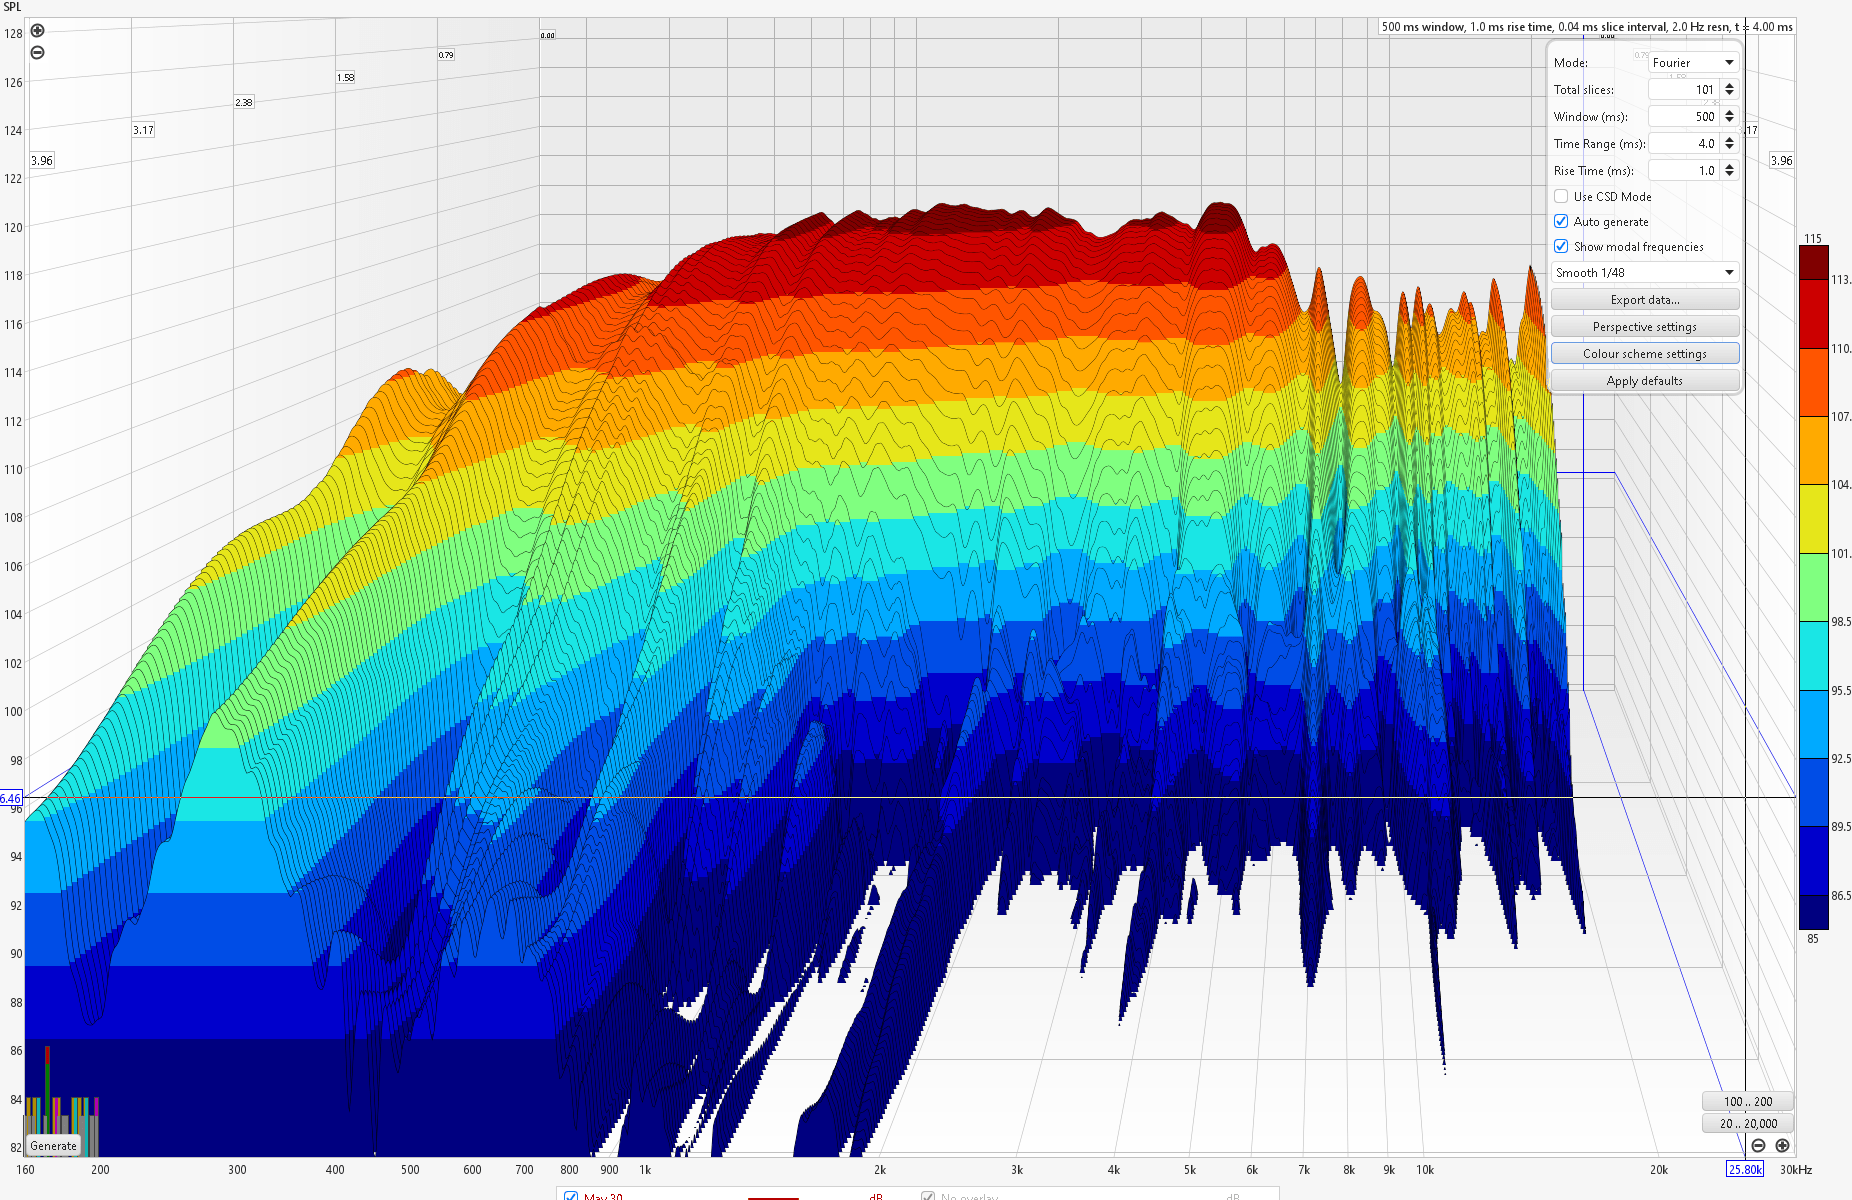Click the 6.46 SPL cursor label
Viewport: 1852px width, 1200px height.
tap(11, 798)
